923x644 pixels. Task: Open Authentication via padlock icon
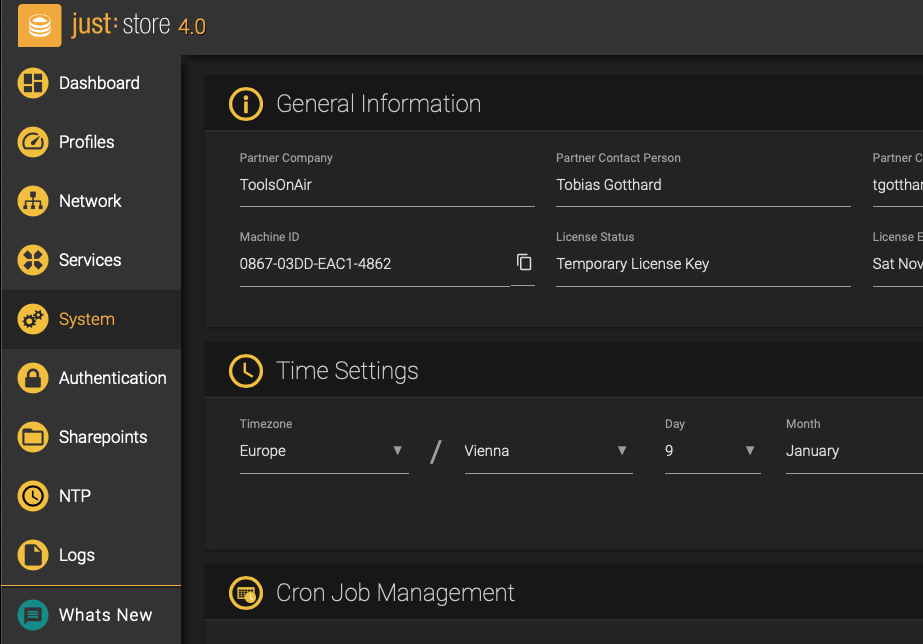click(x=33, y=378)
